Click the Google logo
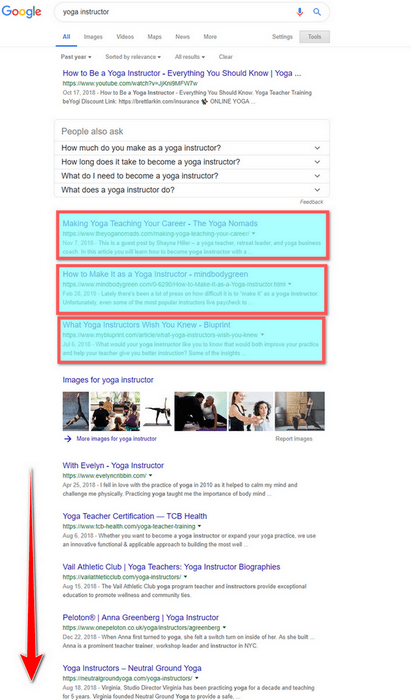 21,11
